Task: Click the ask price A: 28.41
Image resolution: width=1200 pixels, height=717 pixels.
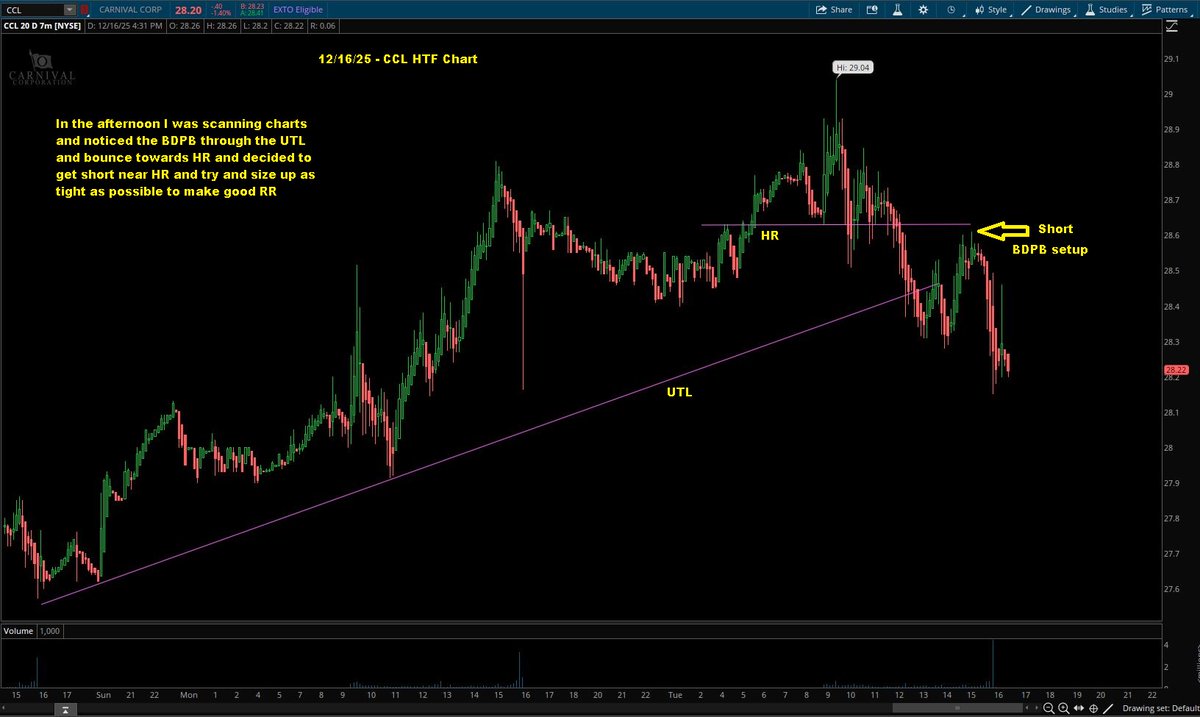Action: [x=252, y=14]
